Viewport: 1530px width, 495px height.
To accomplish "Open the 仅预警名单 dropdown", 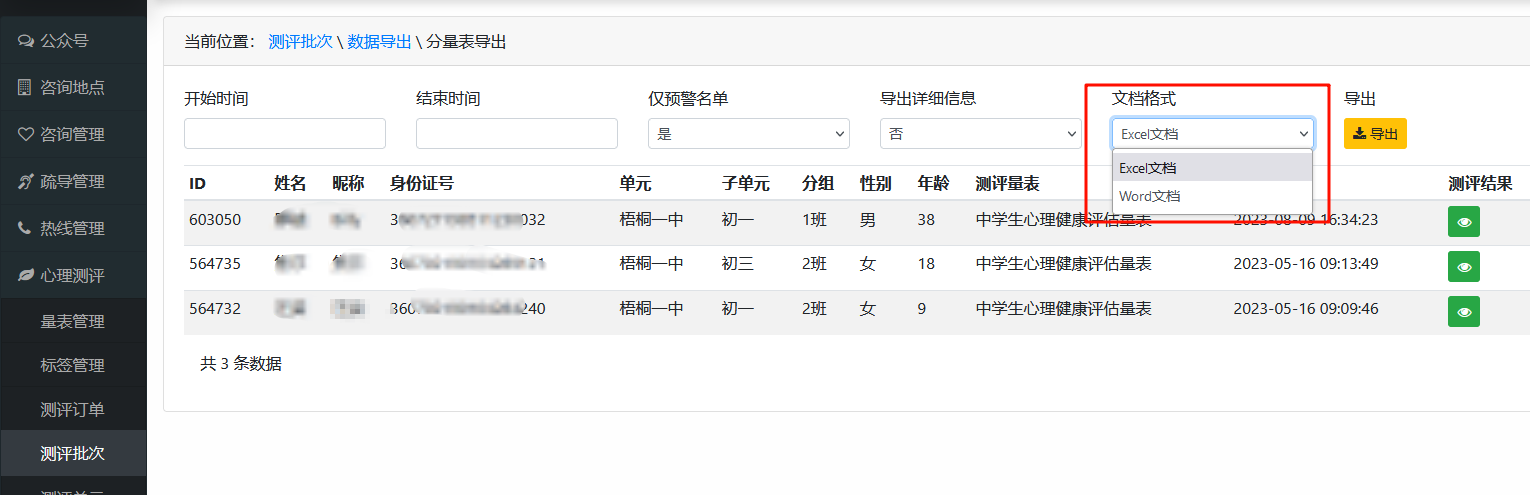I will [749, 134].
